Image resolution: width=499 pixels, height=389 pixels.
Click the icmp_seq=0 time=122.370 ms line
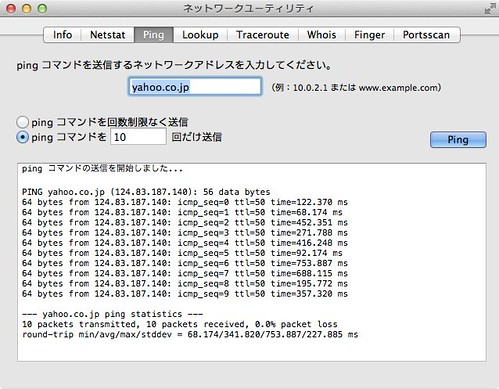pyautogui.click(x=185, y=202)
